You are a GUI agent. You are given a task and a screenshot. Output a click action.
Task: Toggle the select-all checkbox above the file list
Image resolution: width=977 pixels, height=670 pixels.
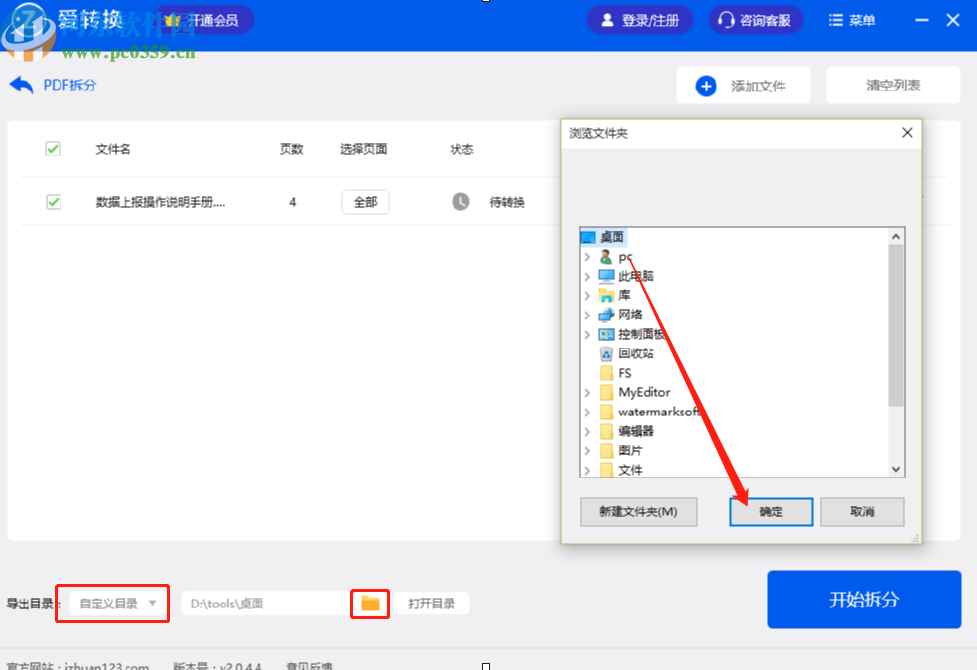pos(52,149)
